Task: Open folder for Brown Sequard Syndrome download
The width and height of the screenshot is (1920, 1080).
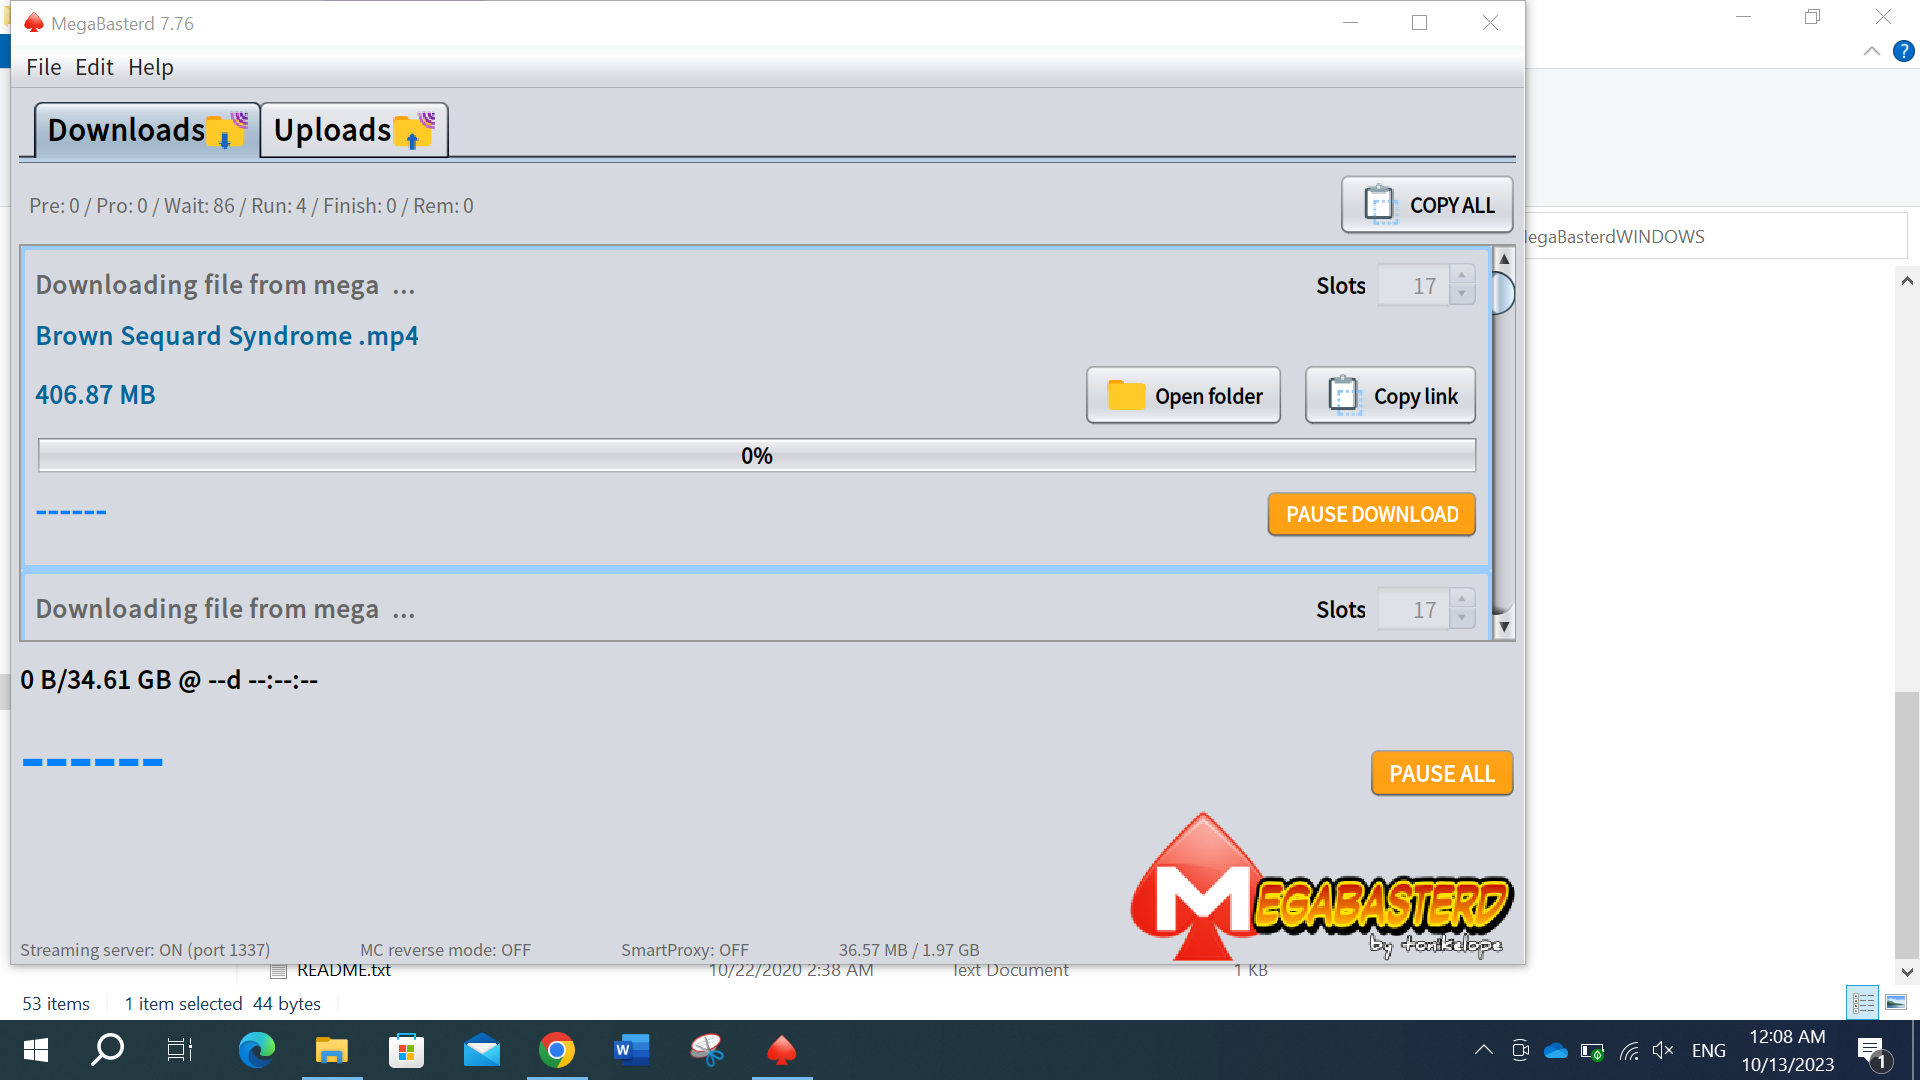Action: pos(1183,395)
